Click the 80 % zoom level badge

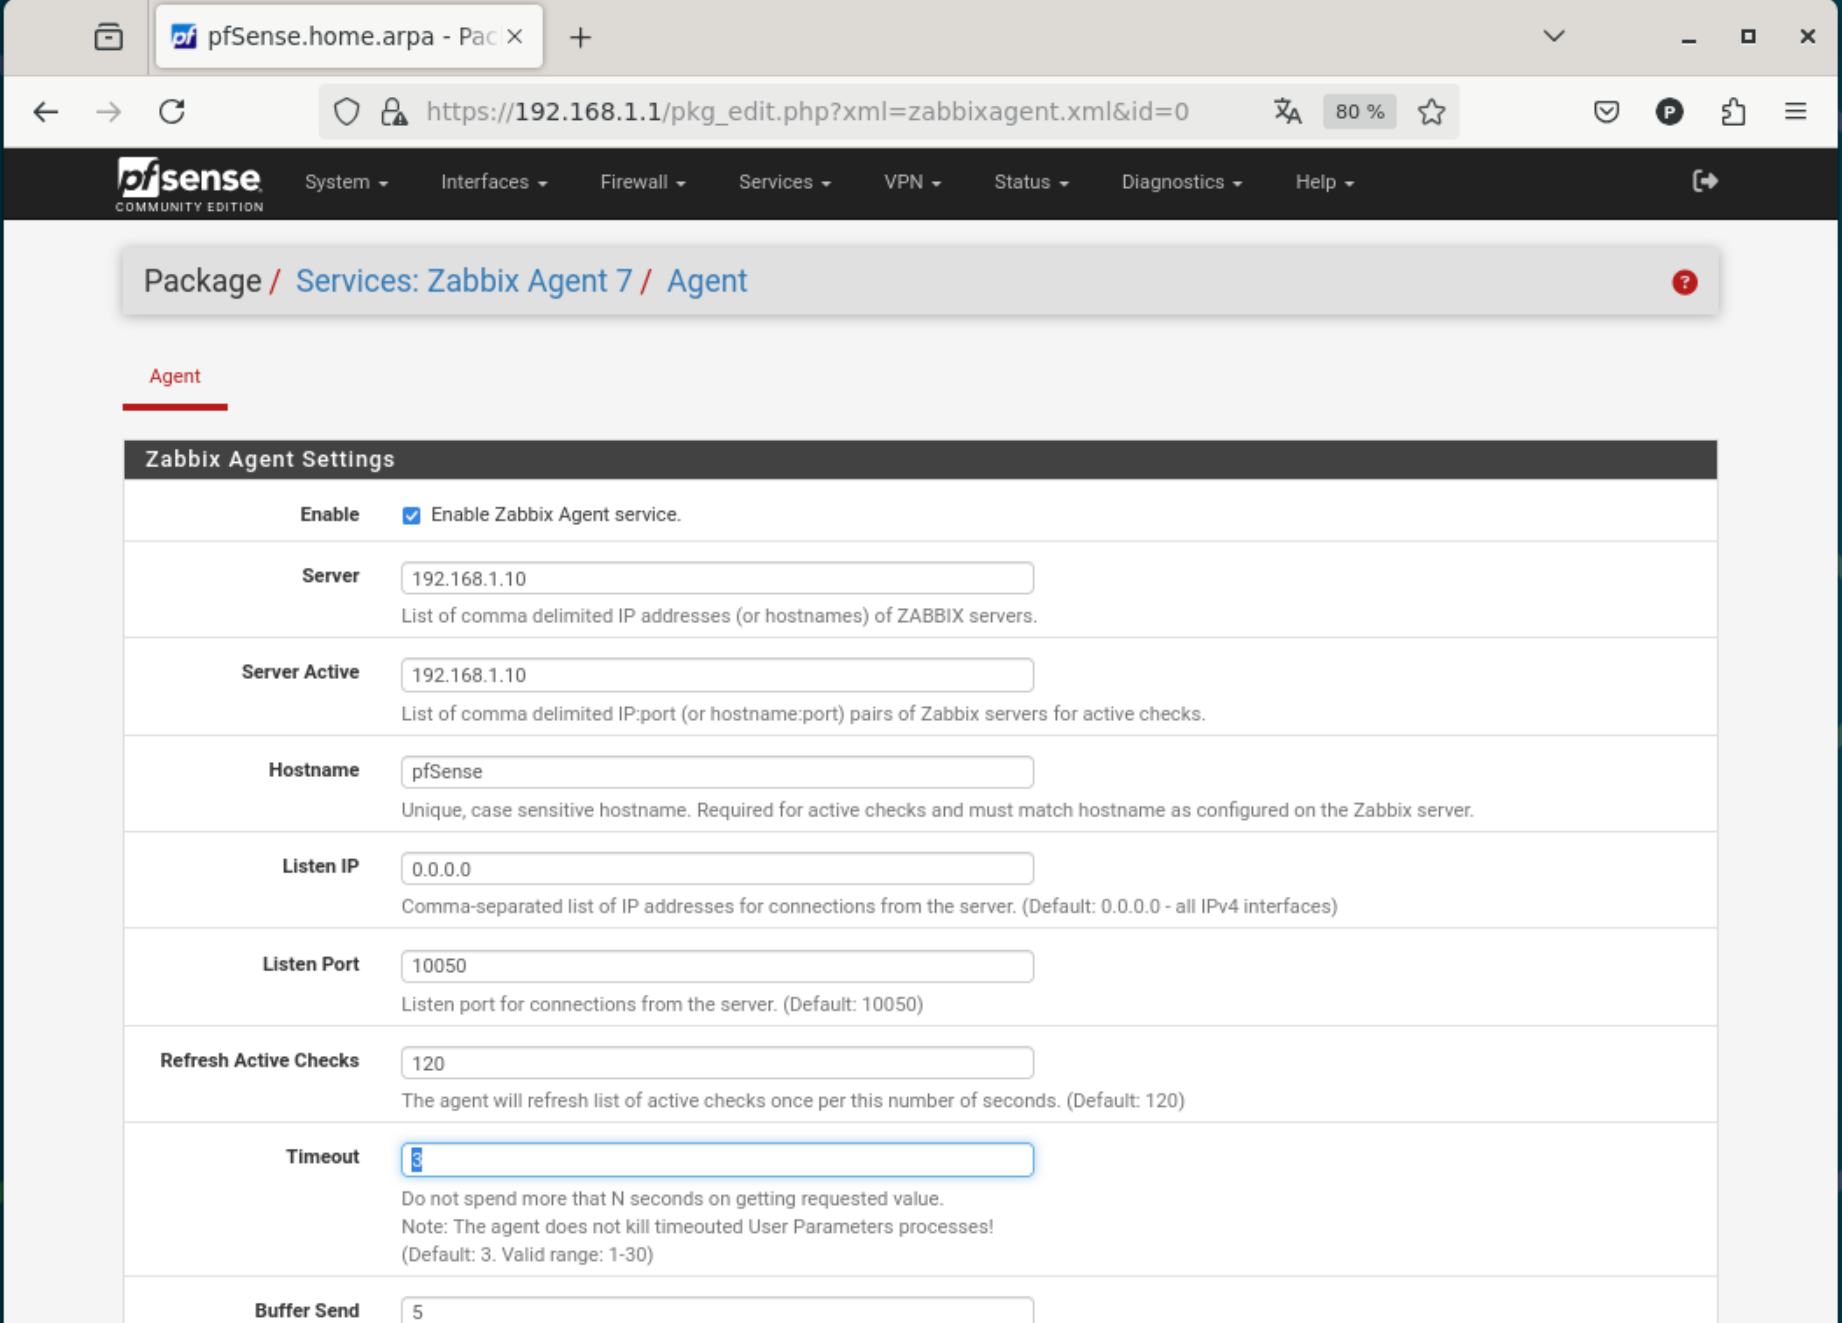(1360, 111)
